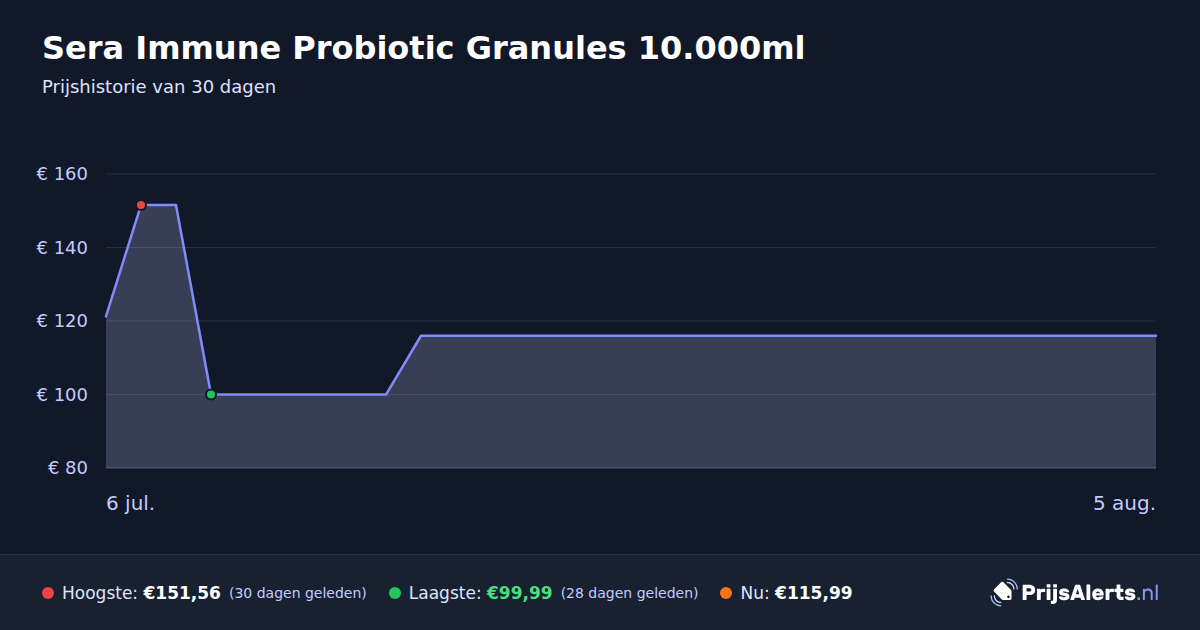
Task: Click the € 140 axis label
Action: coord(62,248)
